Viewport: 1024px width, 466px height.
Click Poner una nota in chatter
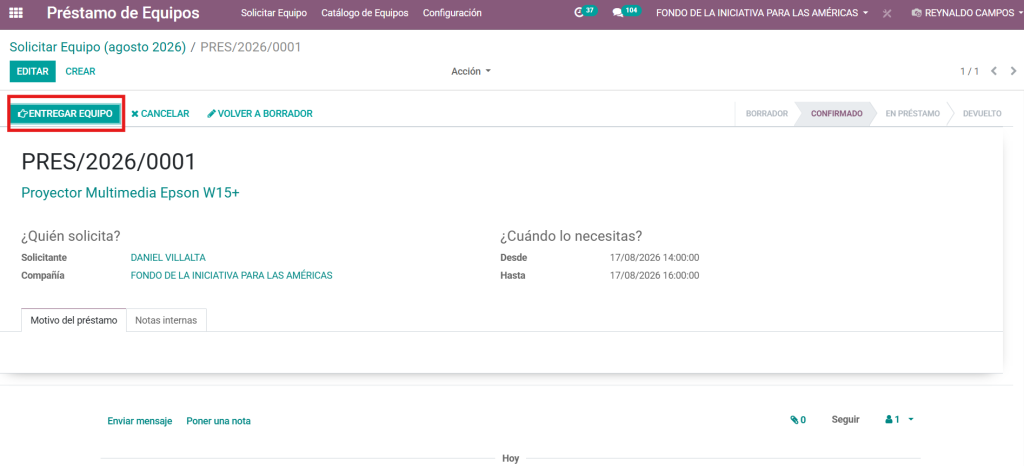[218, 421]
